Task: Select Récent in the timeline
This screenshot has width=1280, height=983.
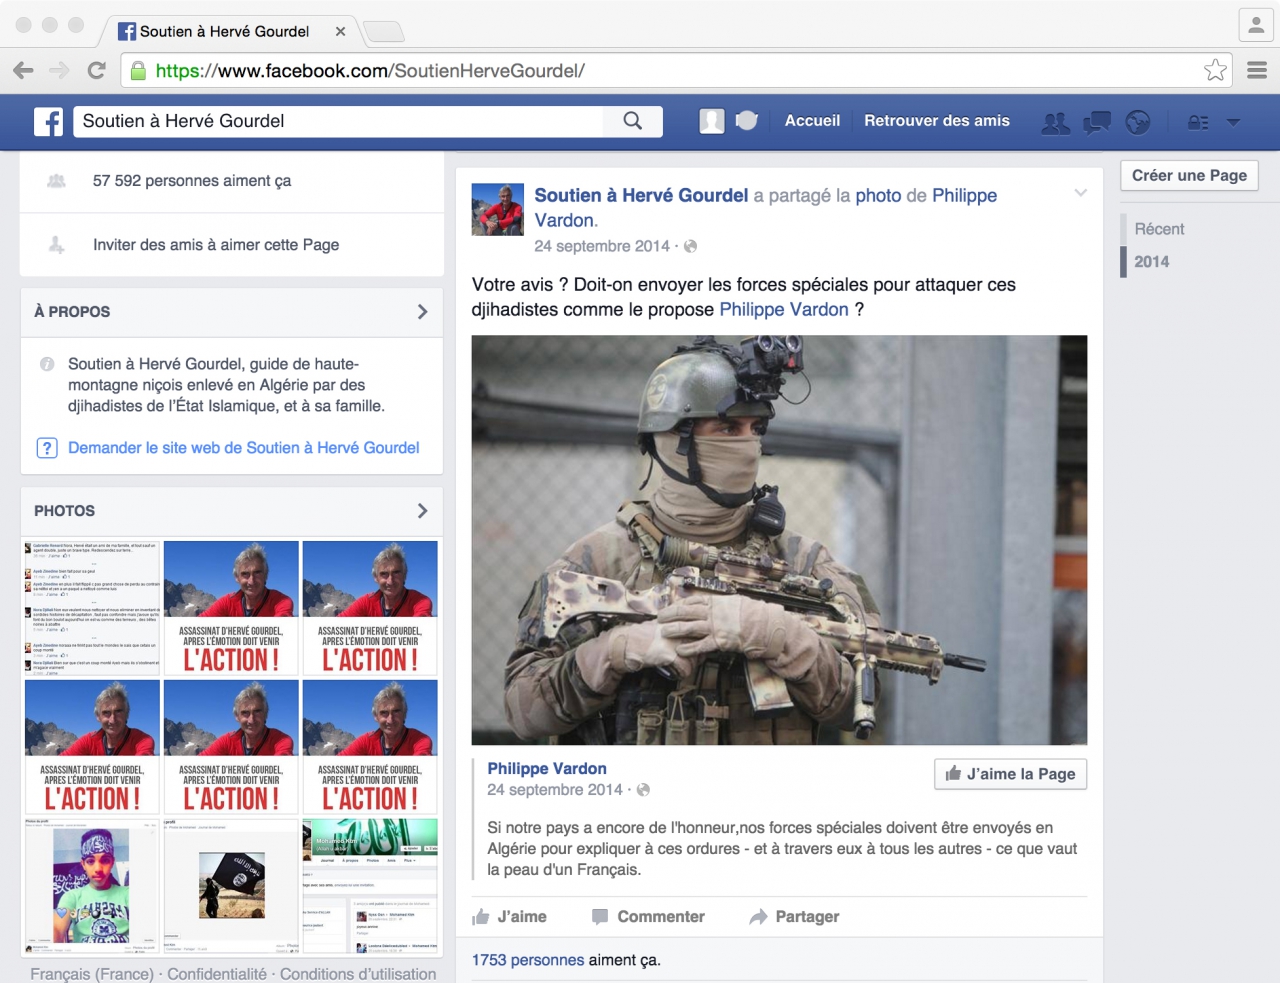Action: tap(1159, 229)
